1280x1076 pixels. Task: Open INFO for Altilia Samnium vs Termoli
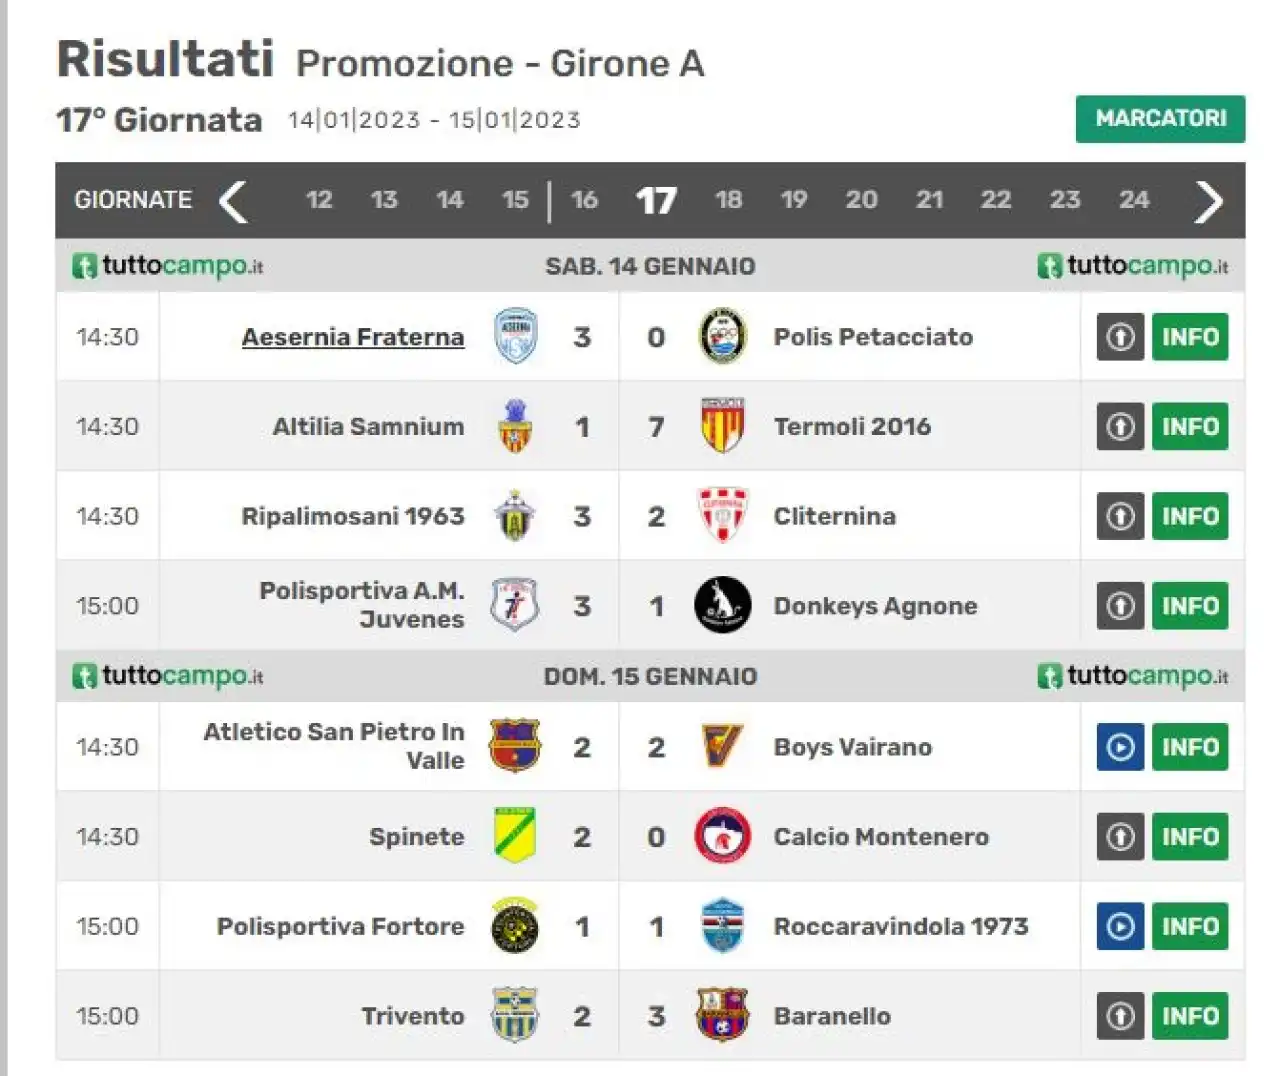point(1189,427)
